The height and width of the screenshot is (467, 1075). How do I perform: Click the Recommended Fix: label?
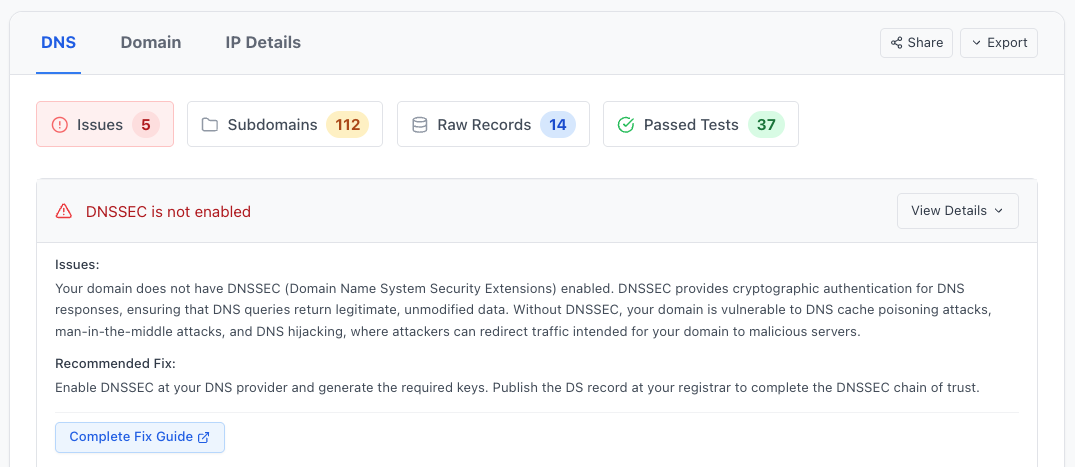116,363
